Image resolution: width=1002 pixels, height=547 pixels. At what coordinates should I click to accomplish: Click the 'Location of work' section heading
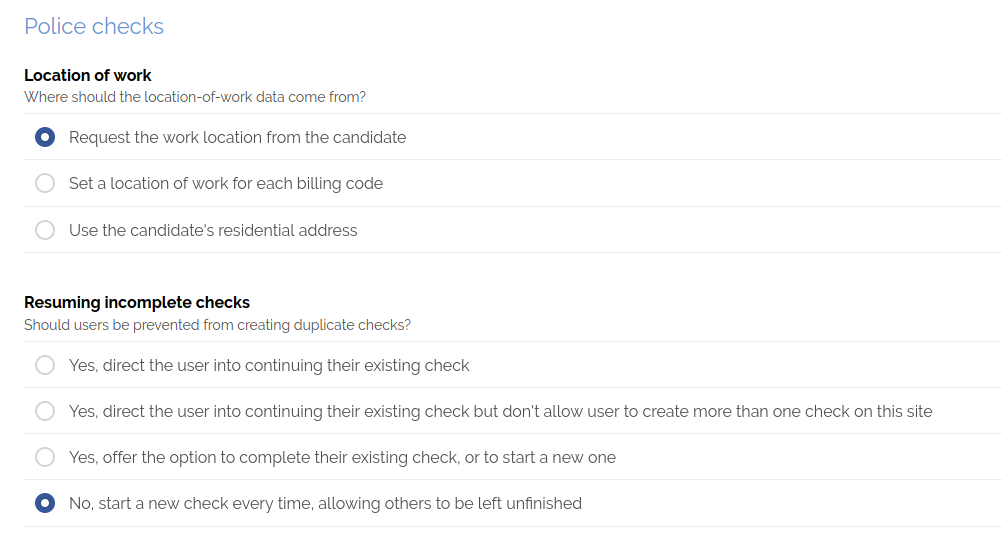point(88,75)
